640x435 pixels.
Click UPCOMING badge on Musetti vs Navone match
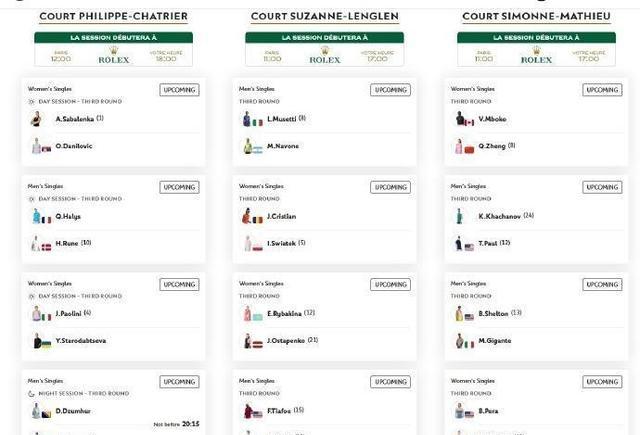(391, 90)
